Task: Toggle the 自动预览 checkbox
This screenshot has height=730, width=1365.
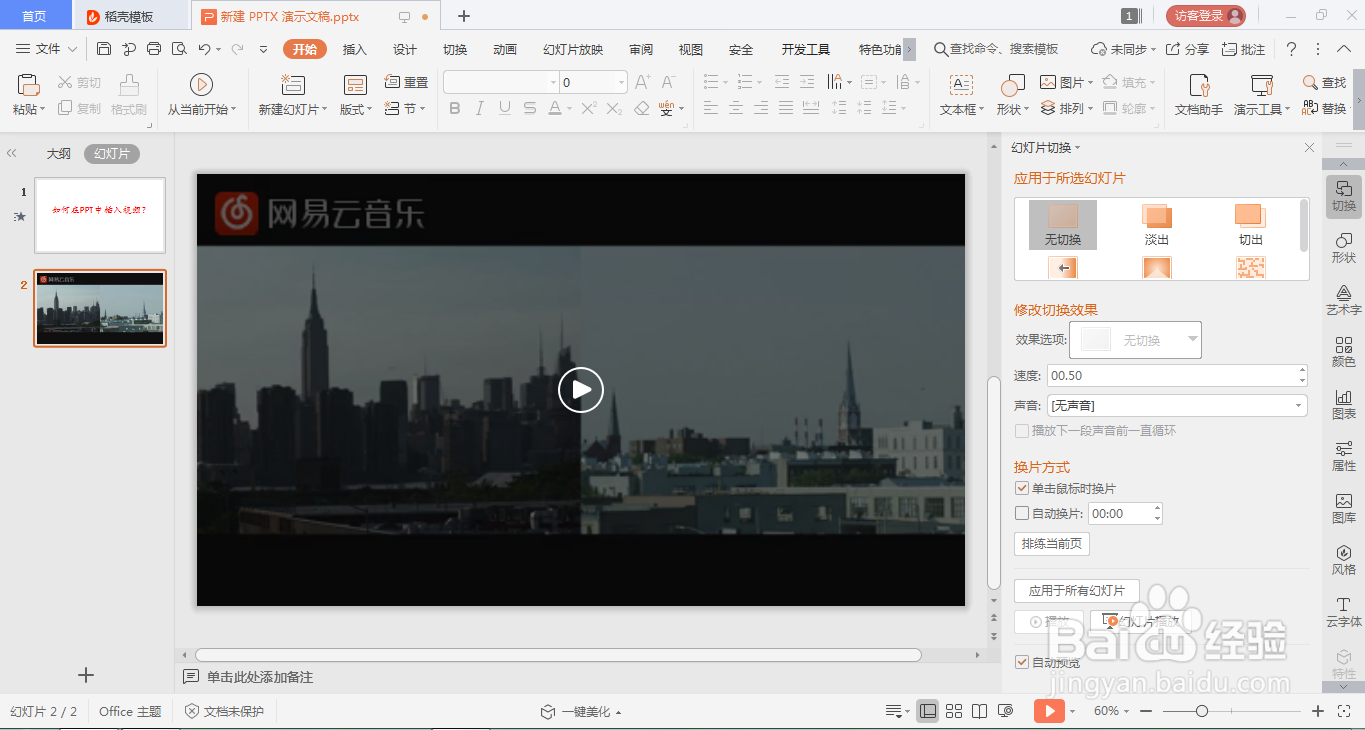Action: tap(1022, 662)
